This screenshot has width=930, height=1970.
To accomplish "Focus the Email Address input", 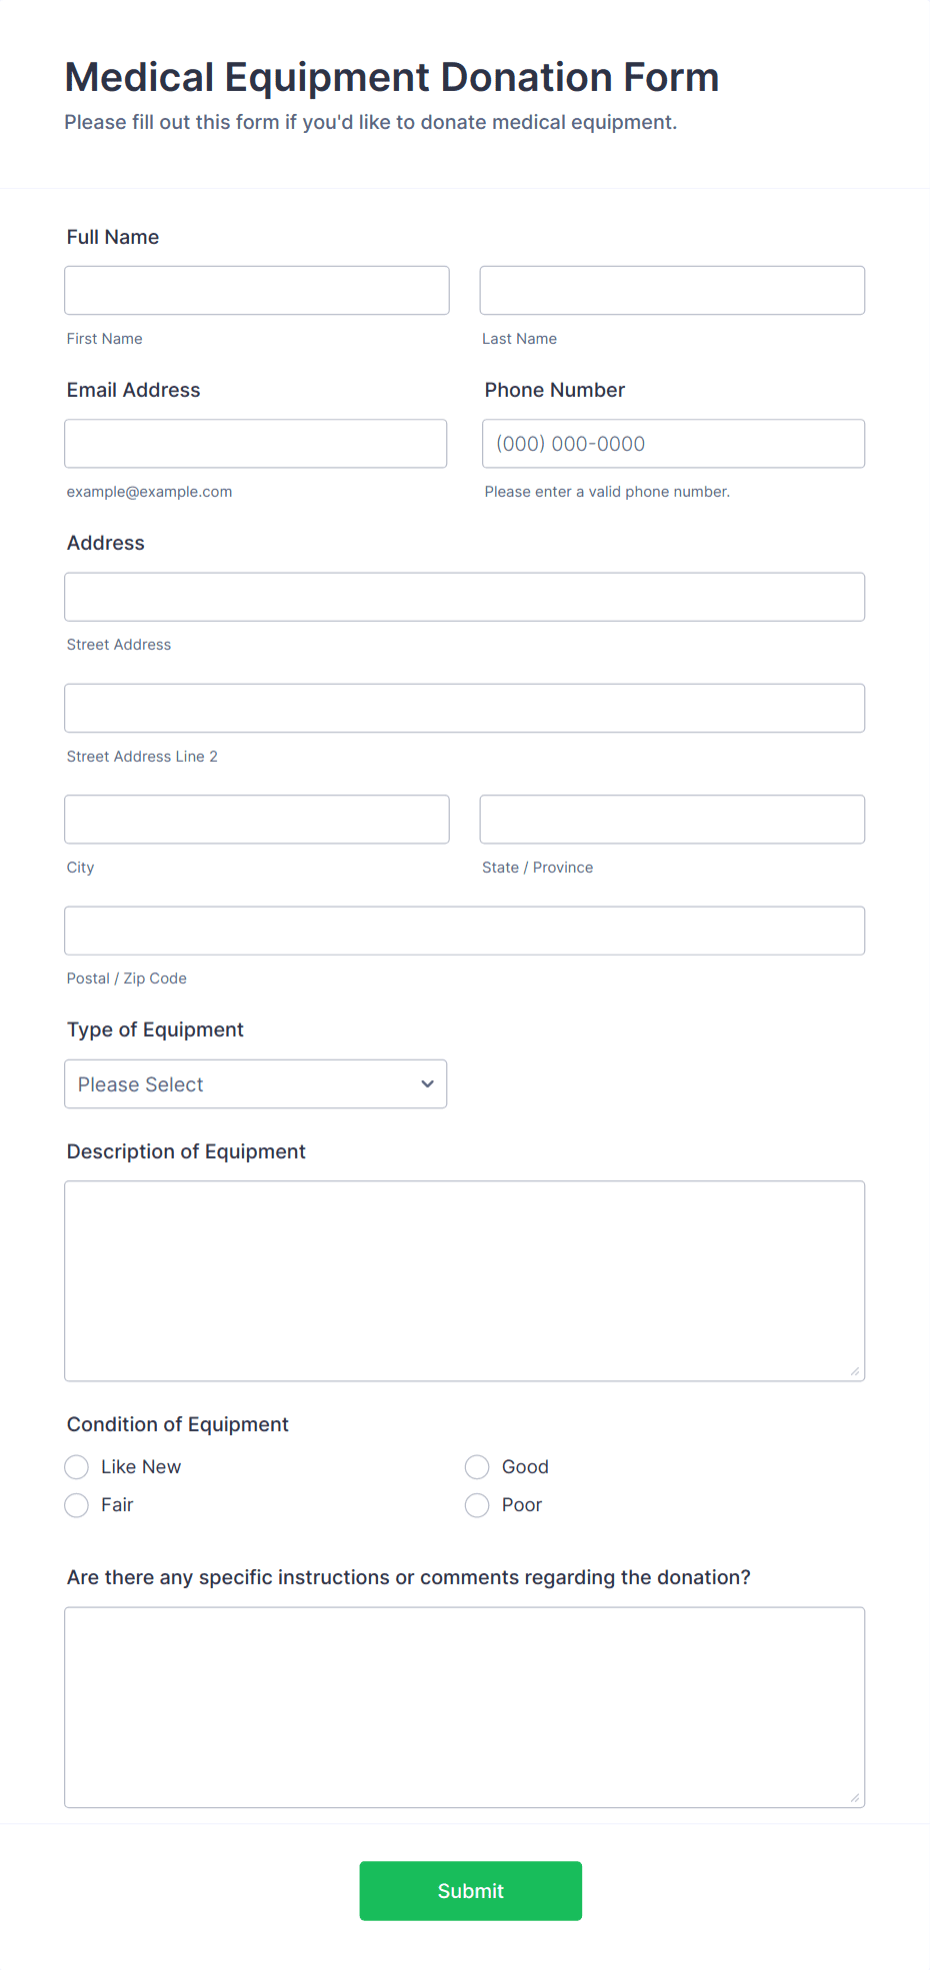I will point(255,443).
